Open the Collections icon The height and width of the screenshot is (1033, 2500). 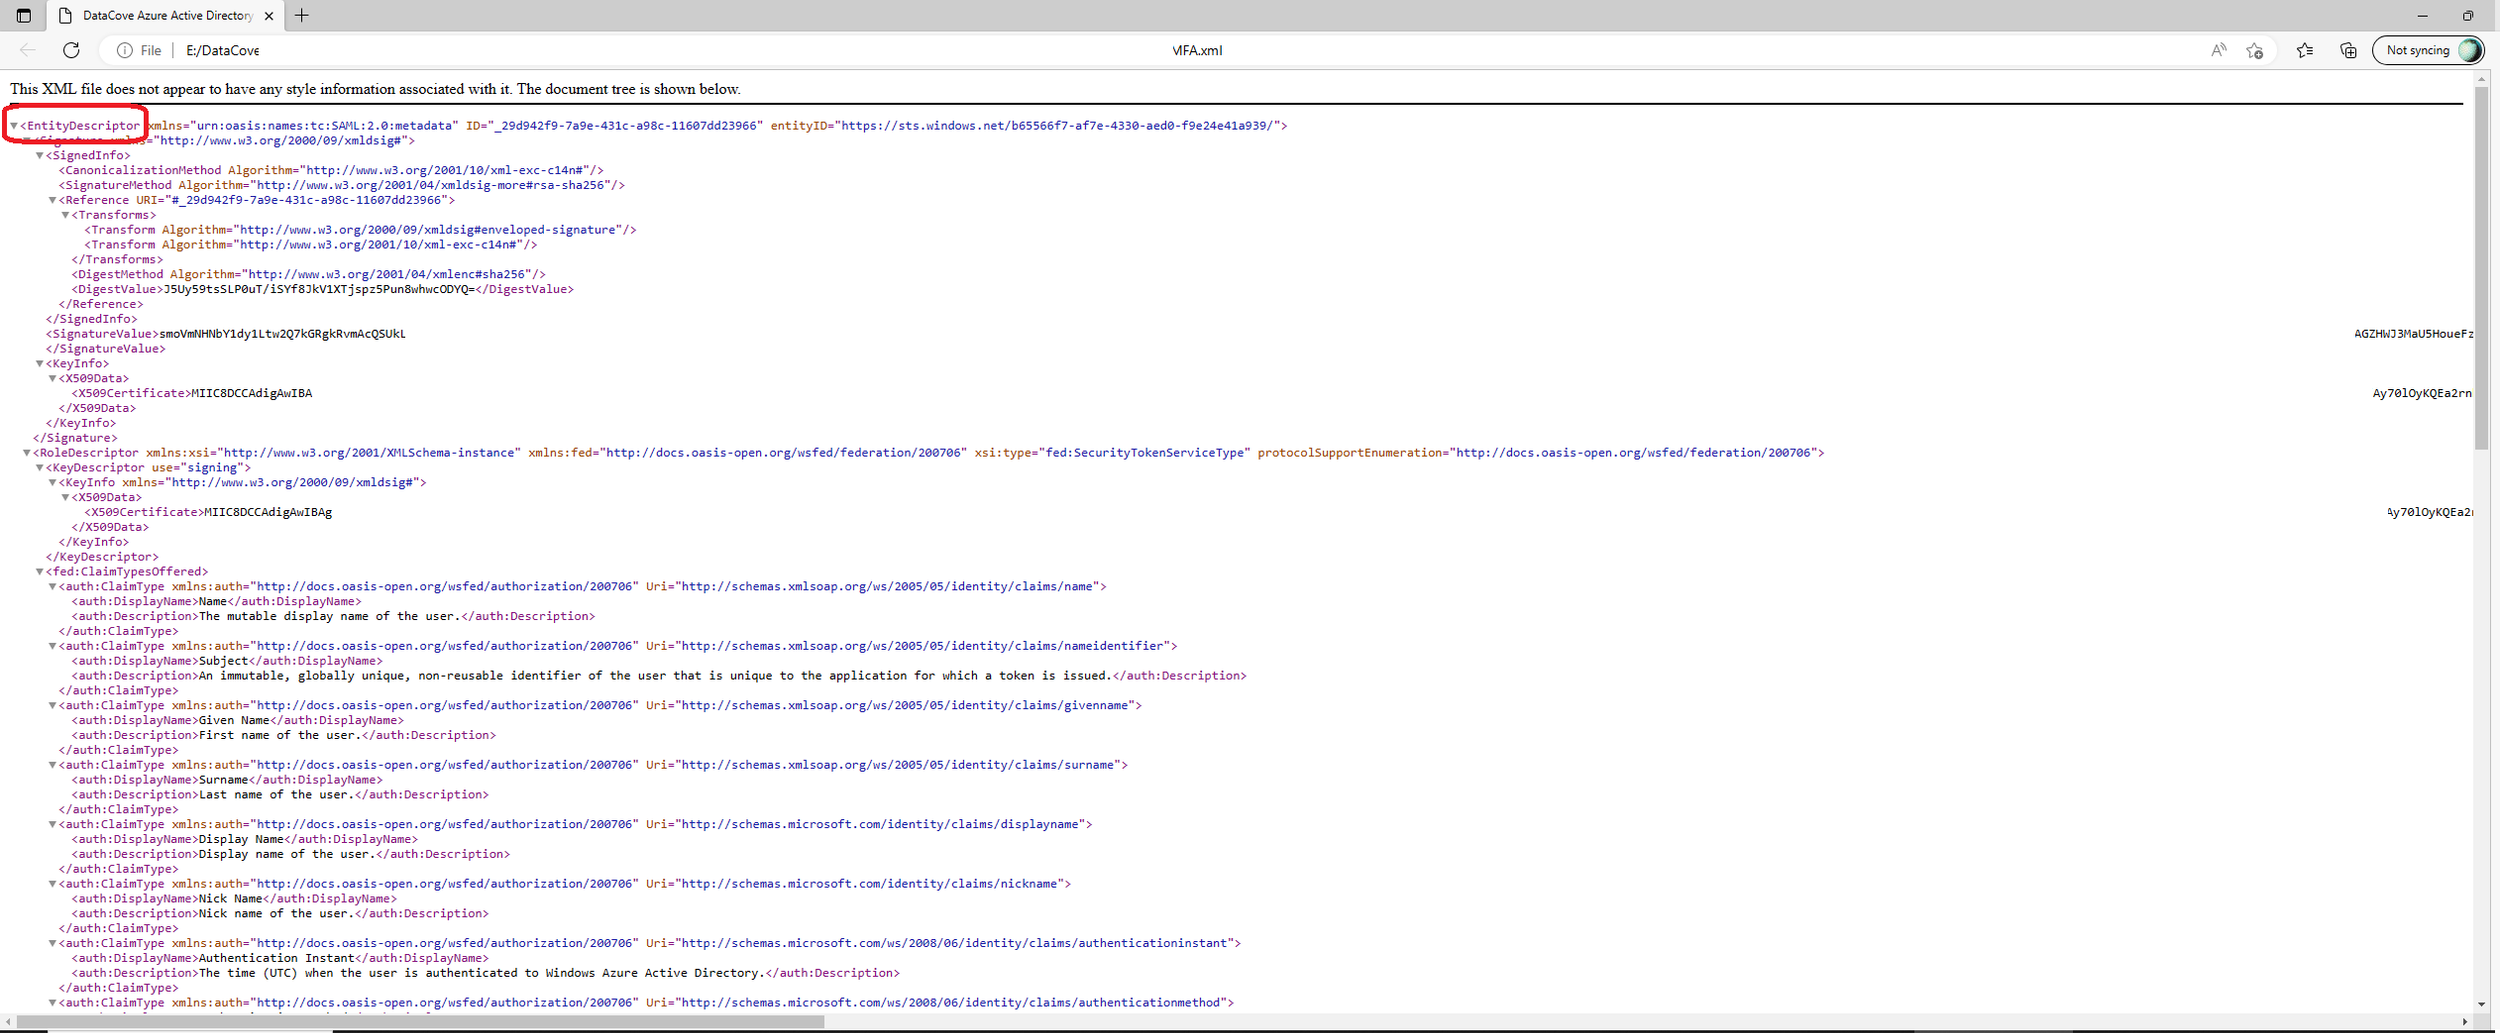(2348, 50)
